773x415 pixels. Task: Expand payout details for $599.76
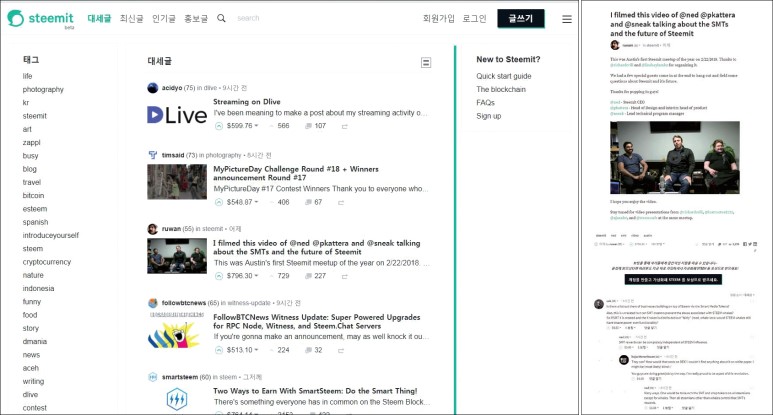click(257, 126)
